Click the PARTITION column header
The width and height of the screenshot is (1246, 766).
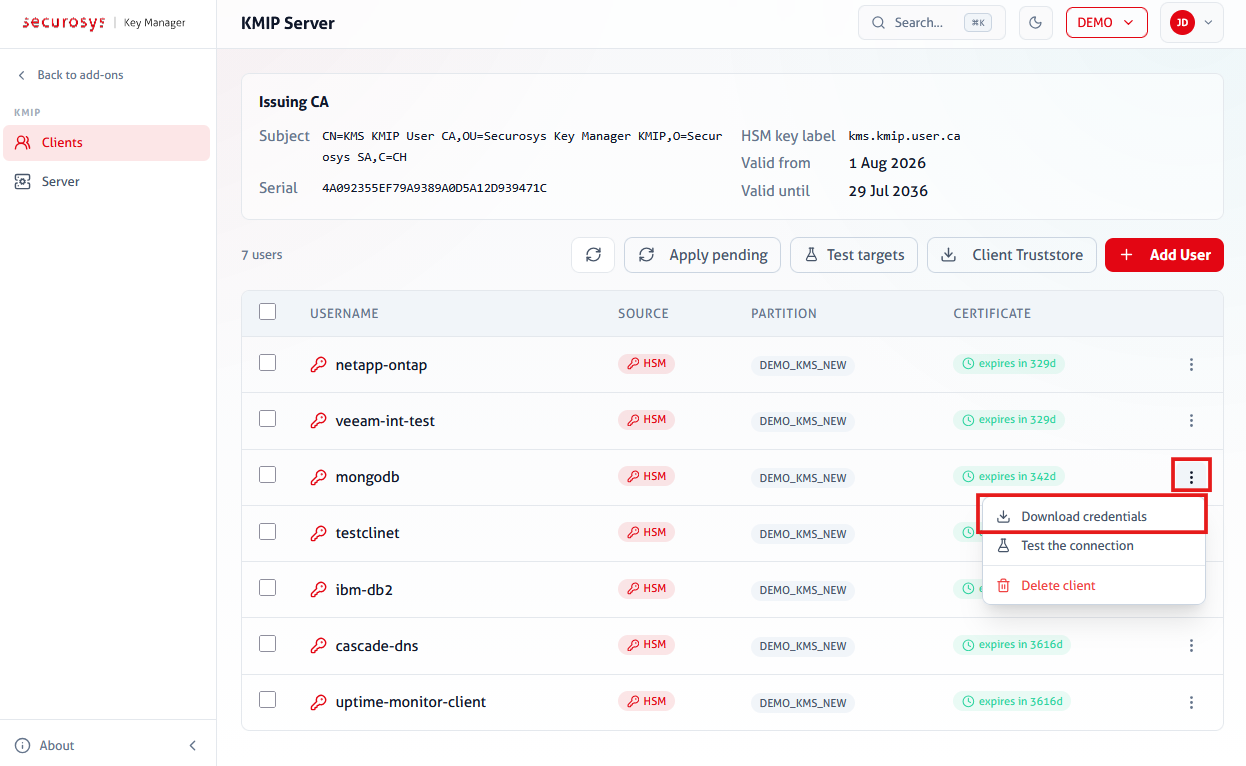point(784,313)
